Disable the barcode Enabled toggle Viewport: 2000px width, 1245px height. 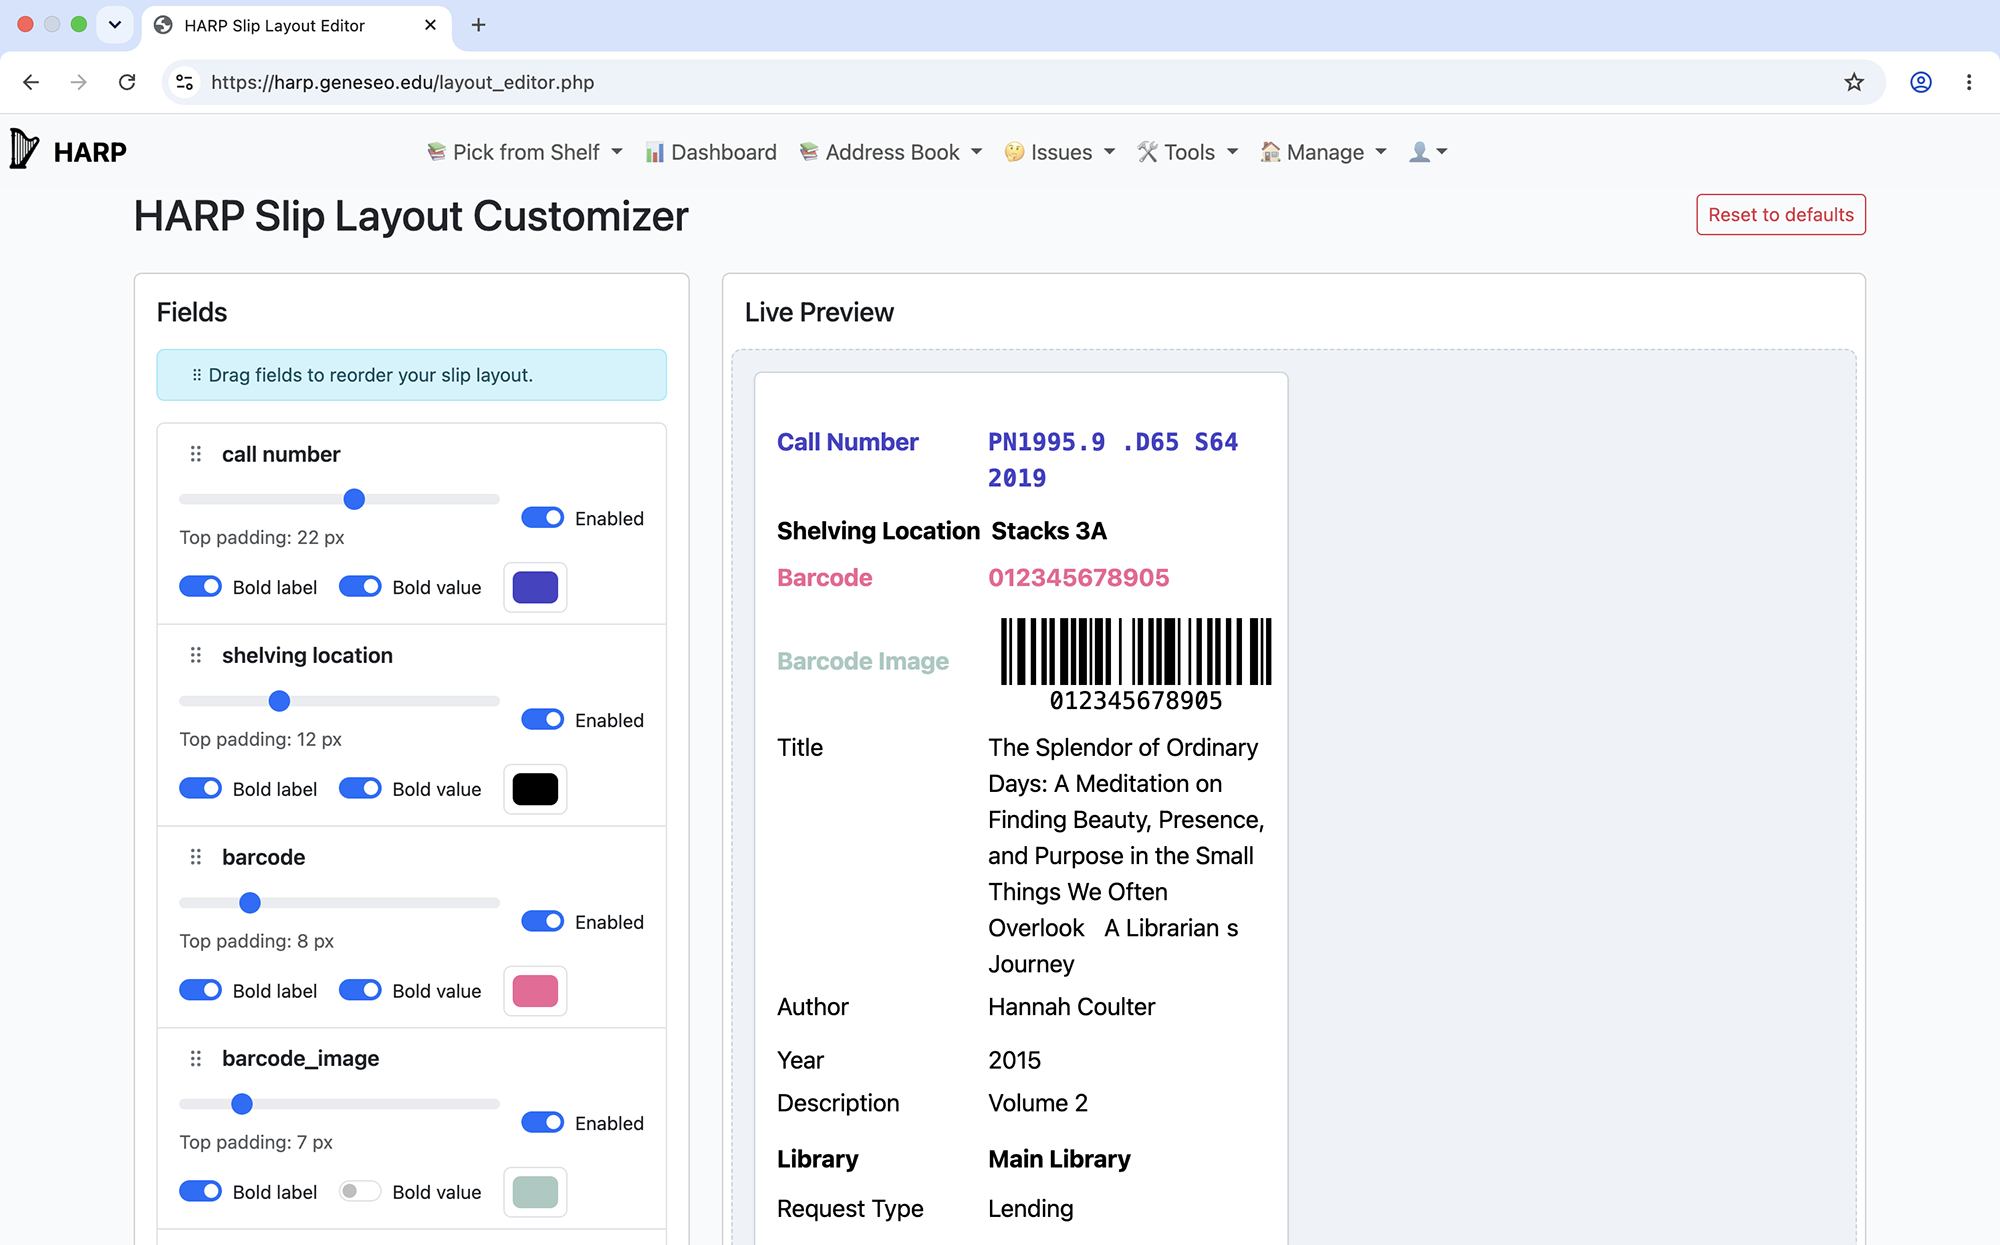(543, 922)
